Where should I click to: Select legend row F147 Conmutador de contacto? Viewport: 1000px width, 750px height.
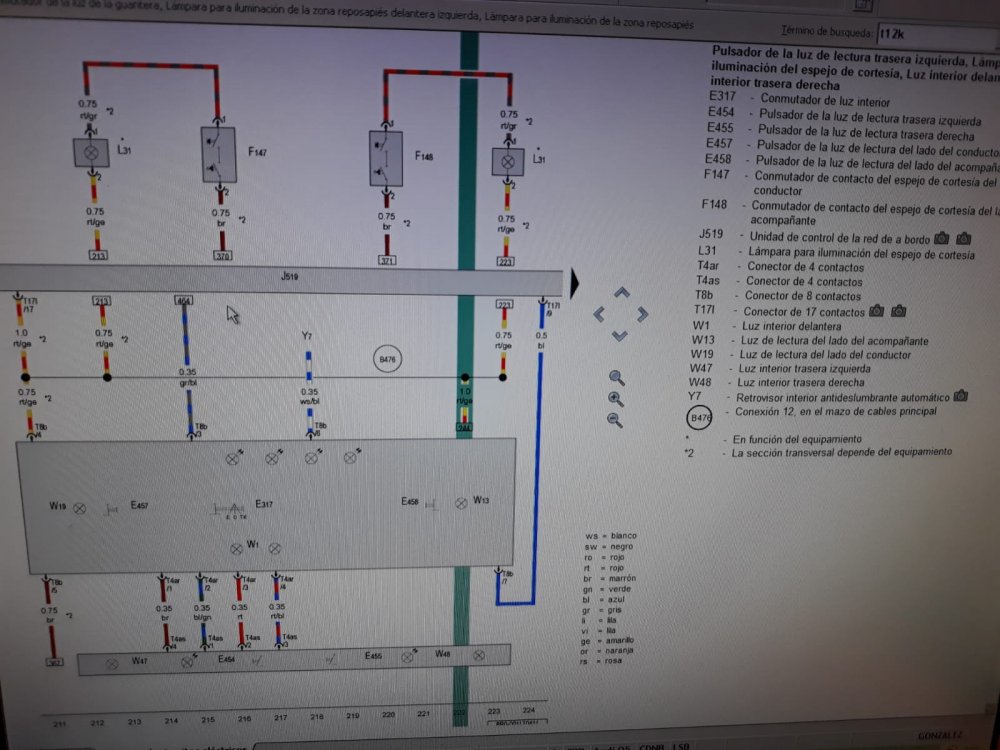click(851, 181)
